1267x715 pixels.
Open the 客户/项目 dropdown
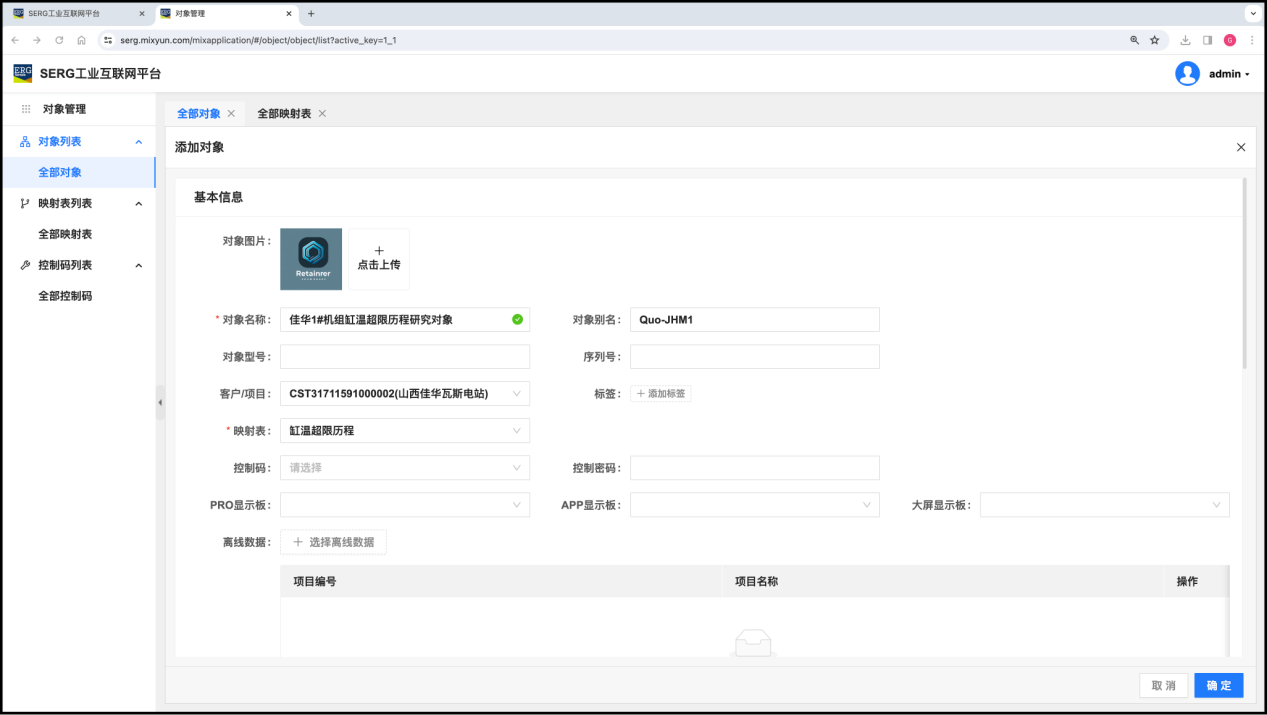point(405,394)
